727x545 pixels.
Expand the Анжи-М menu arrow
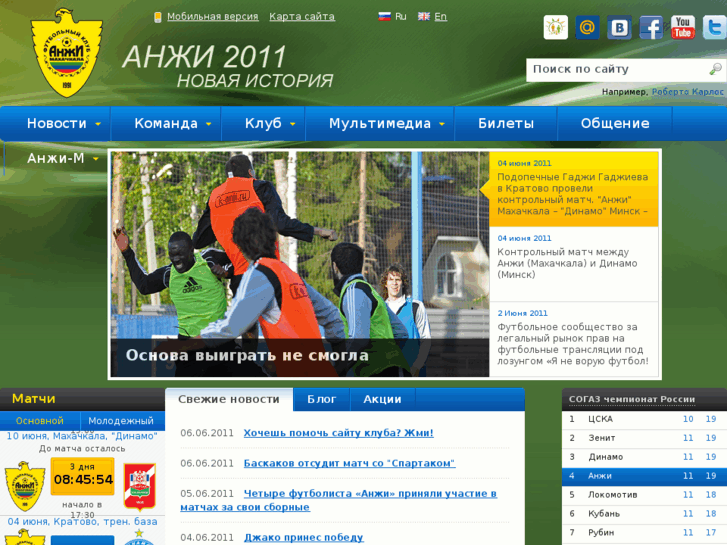point(96,159)
